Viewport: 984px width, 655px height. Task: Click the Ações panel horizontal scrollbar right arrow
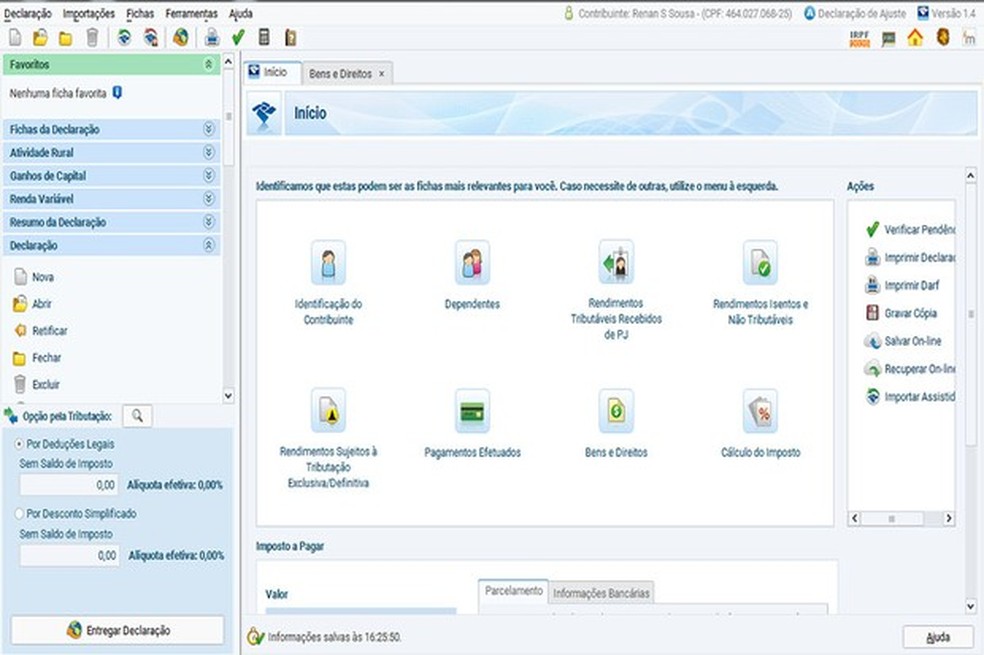click(948, 518)
